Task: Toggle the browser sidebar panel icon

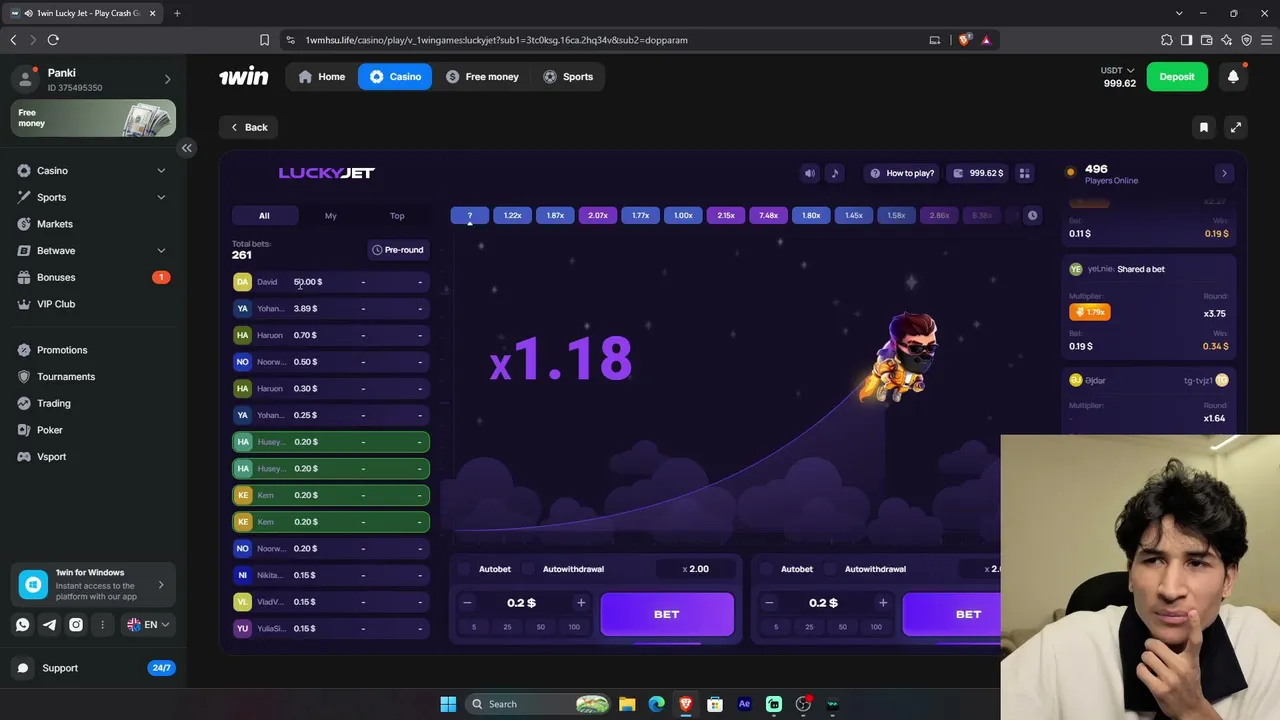Action: point(1187,40)
